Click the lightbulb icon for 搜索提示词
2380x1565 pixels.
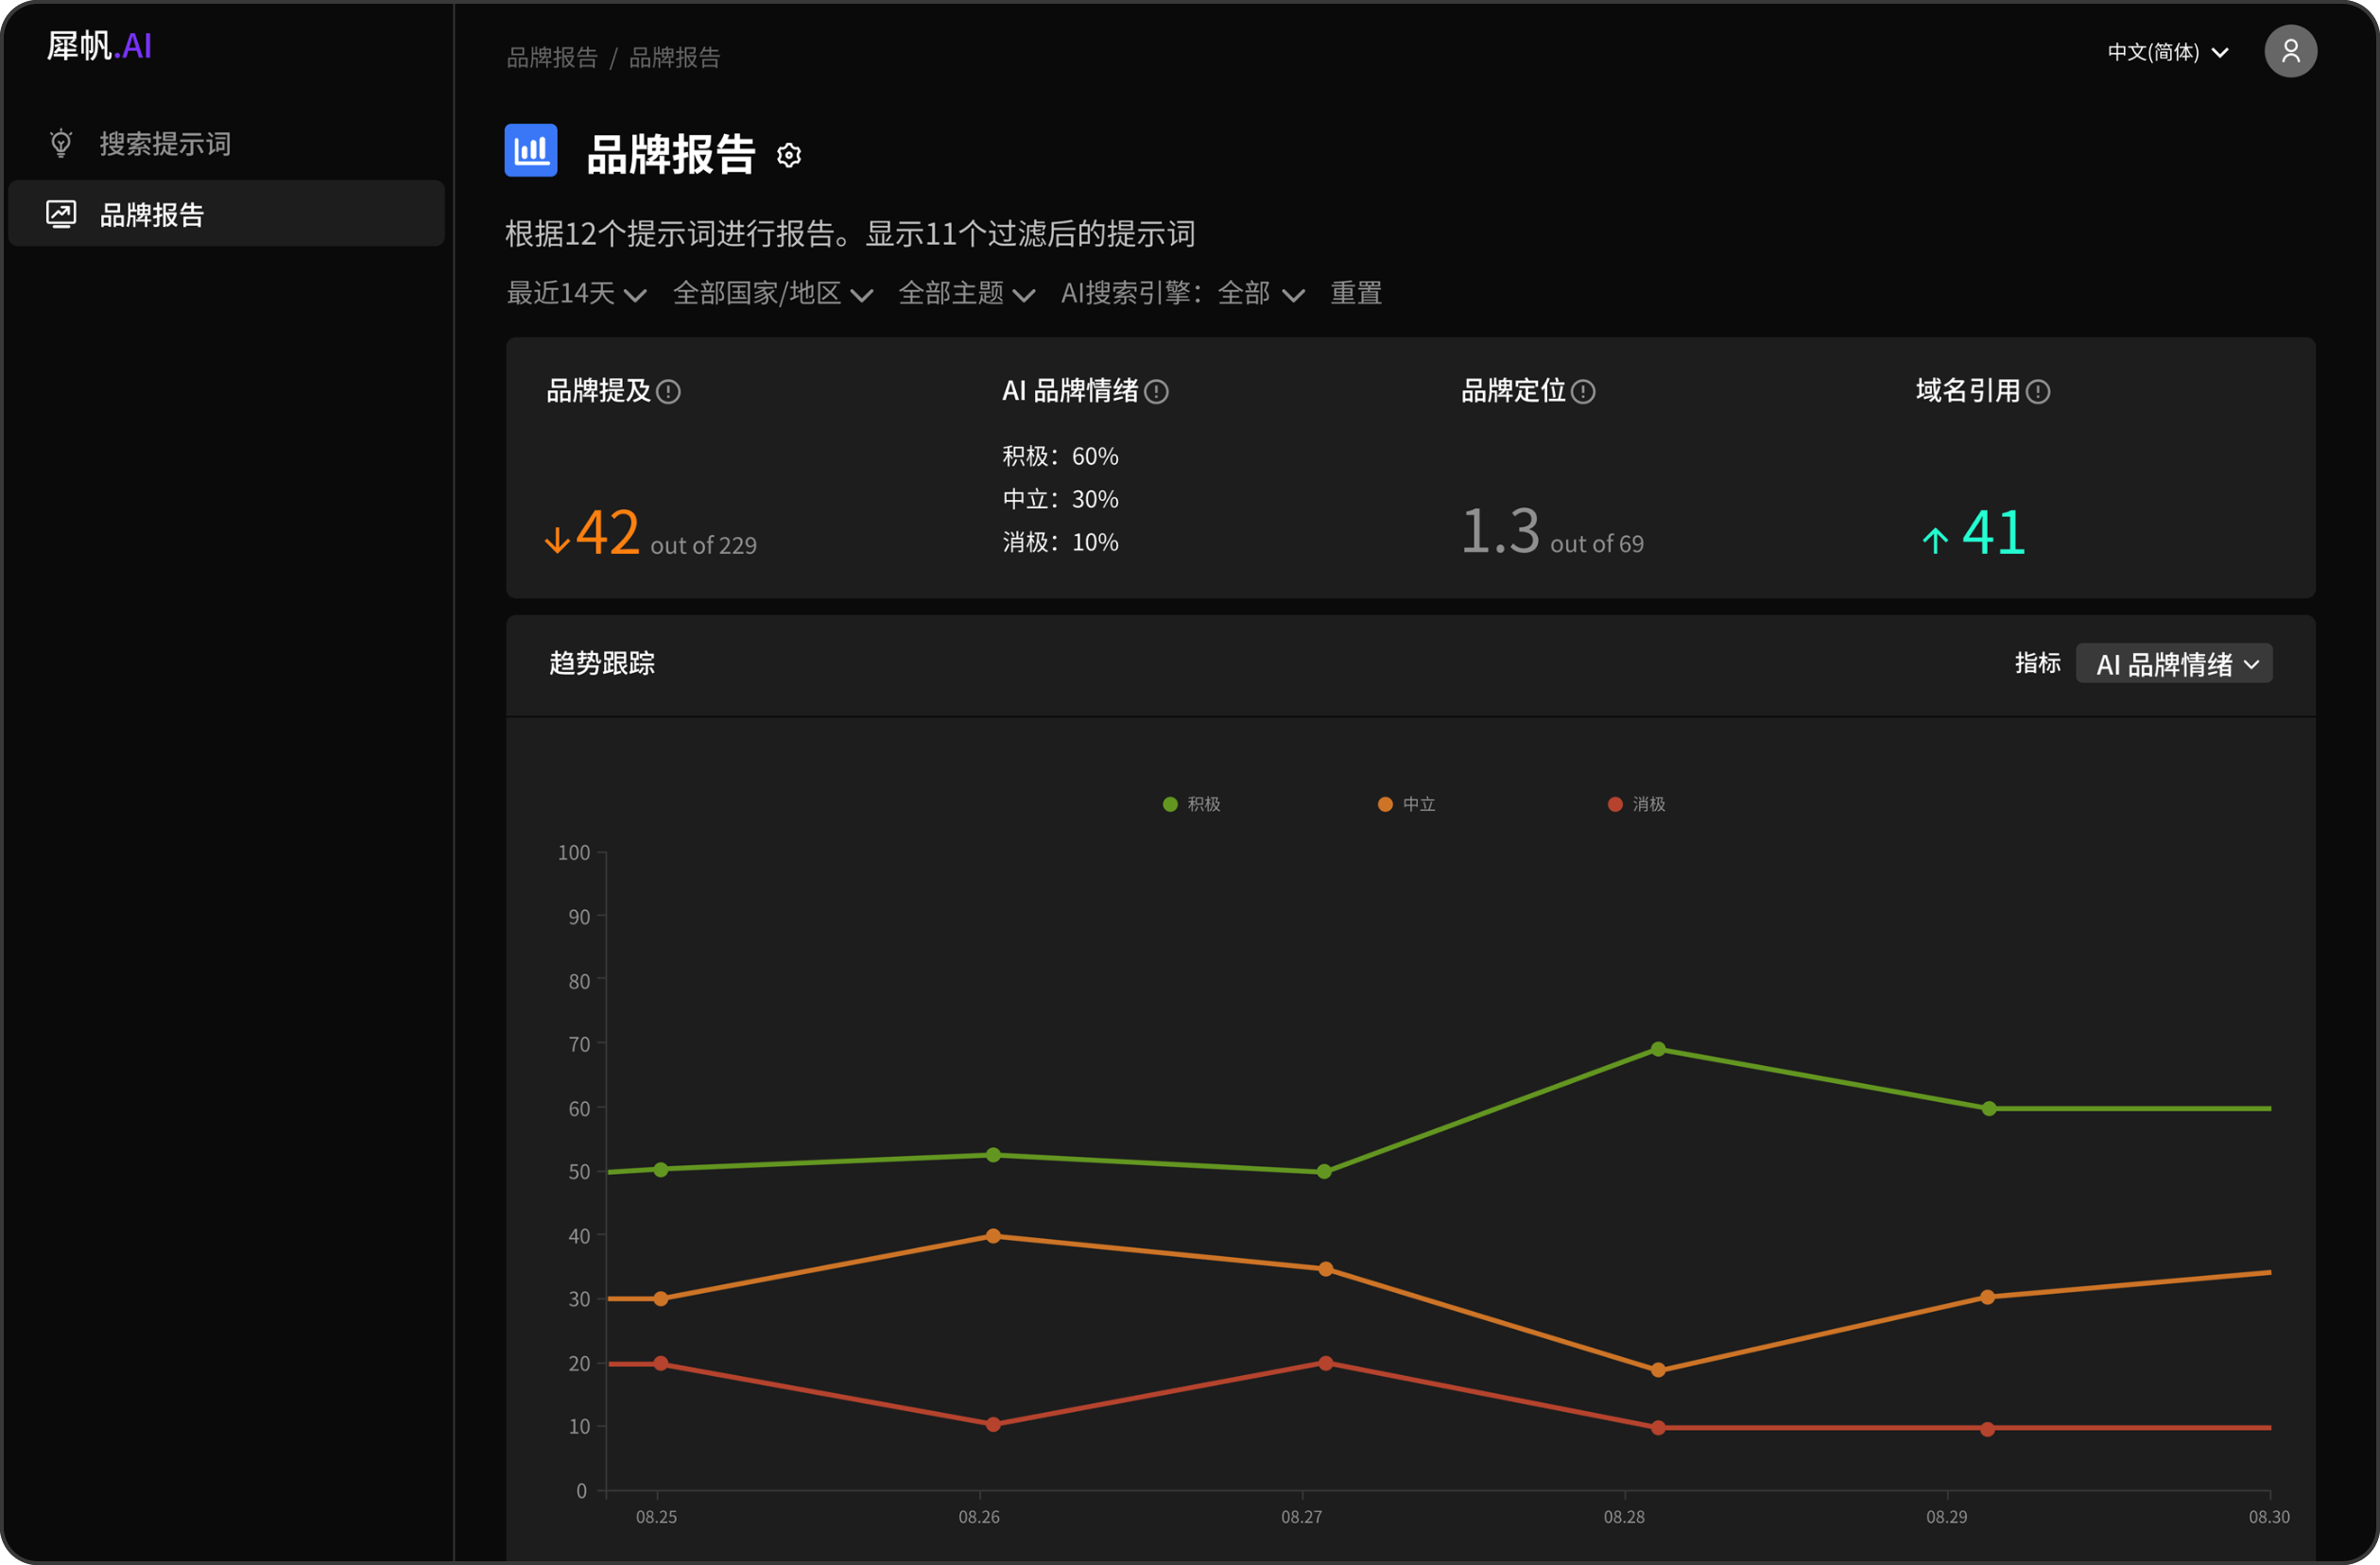61,144
